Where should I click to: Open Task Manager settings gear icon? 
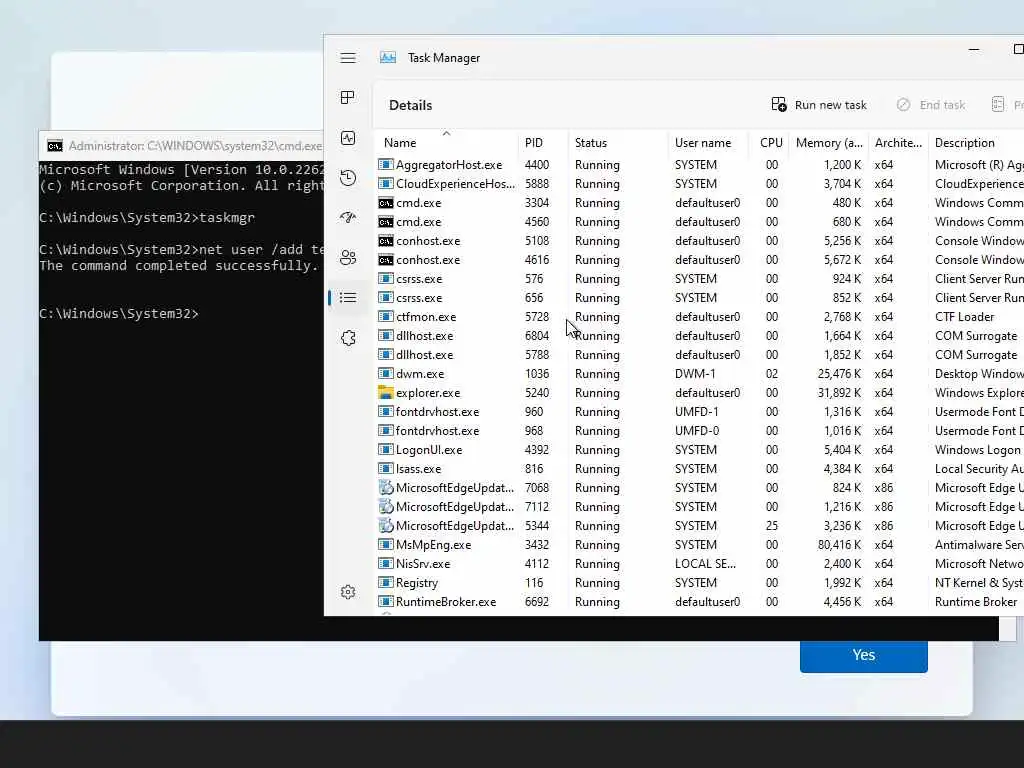click(348, 592)
